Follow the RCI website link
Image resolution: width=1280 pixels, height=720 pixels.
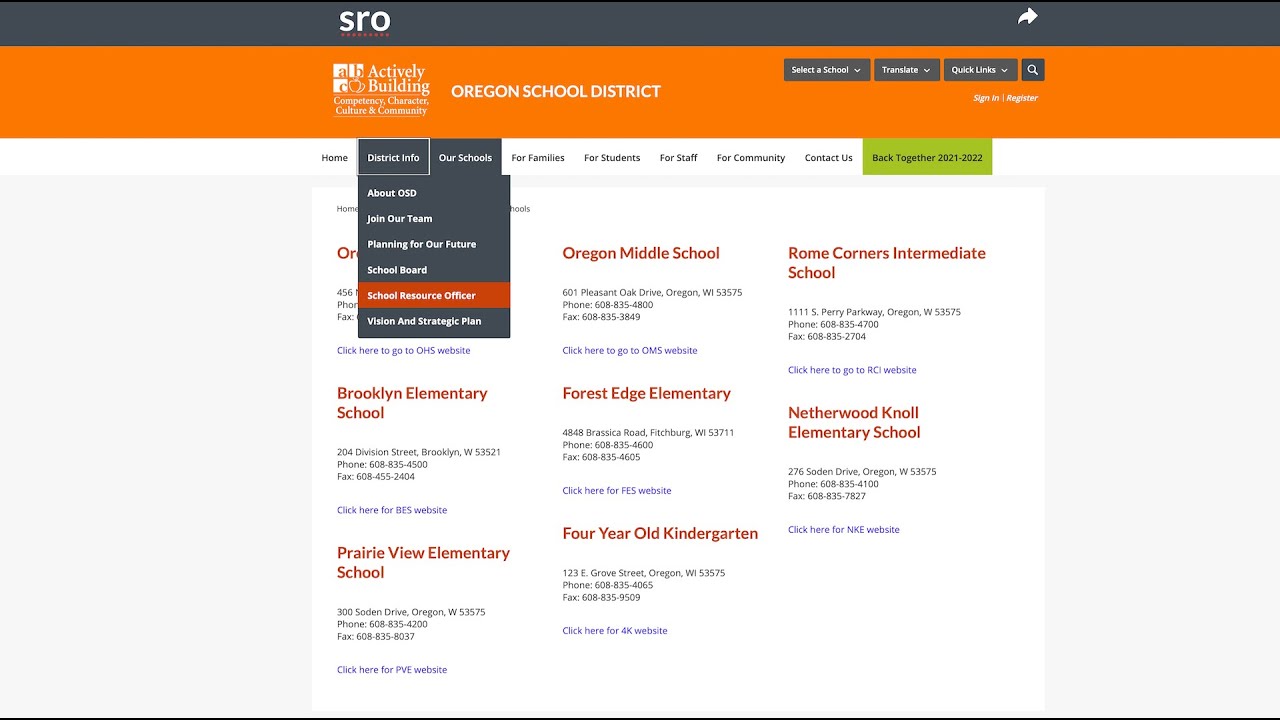(x=852, y=370)
